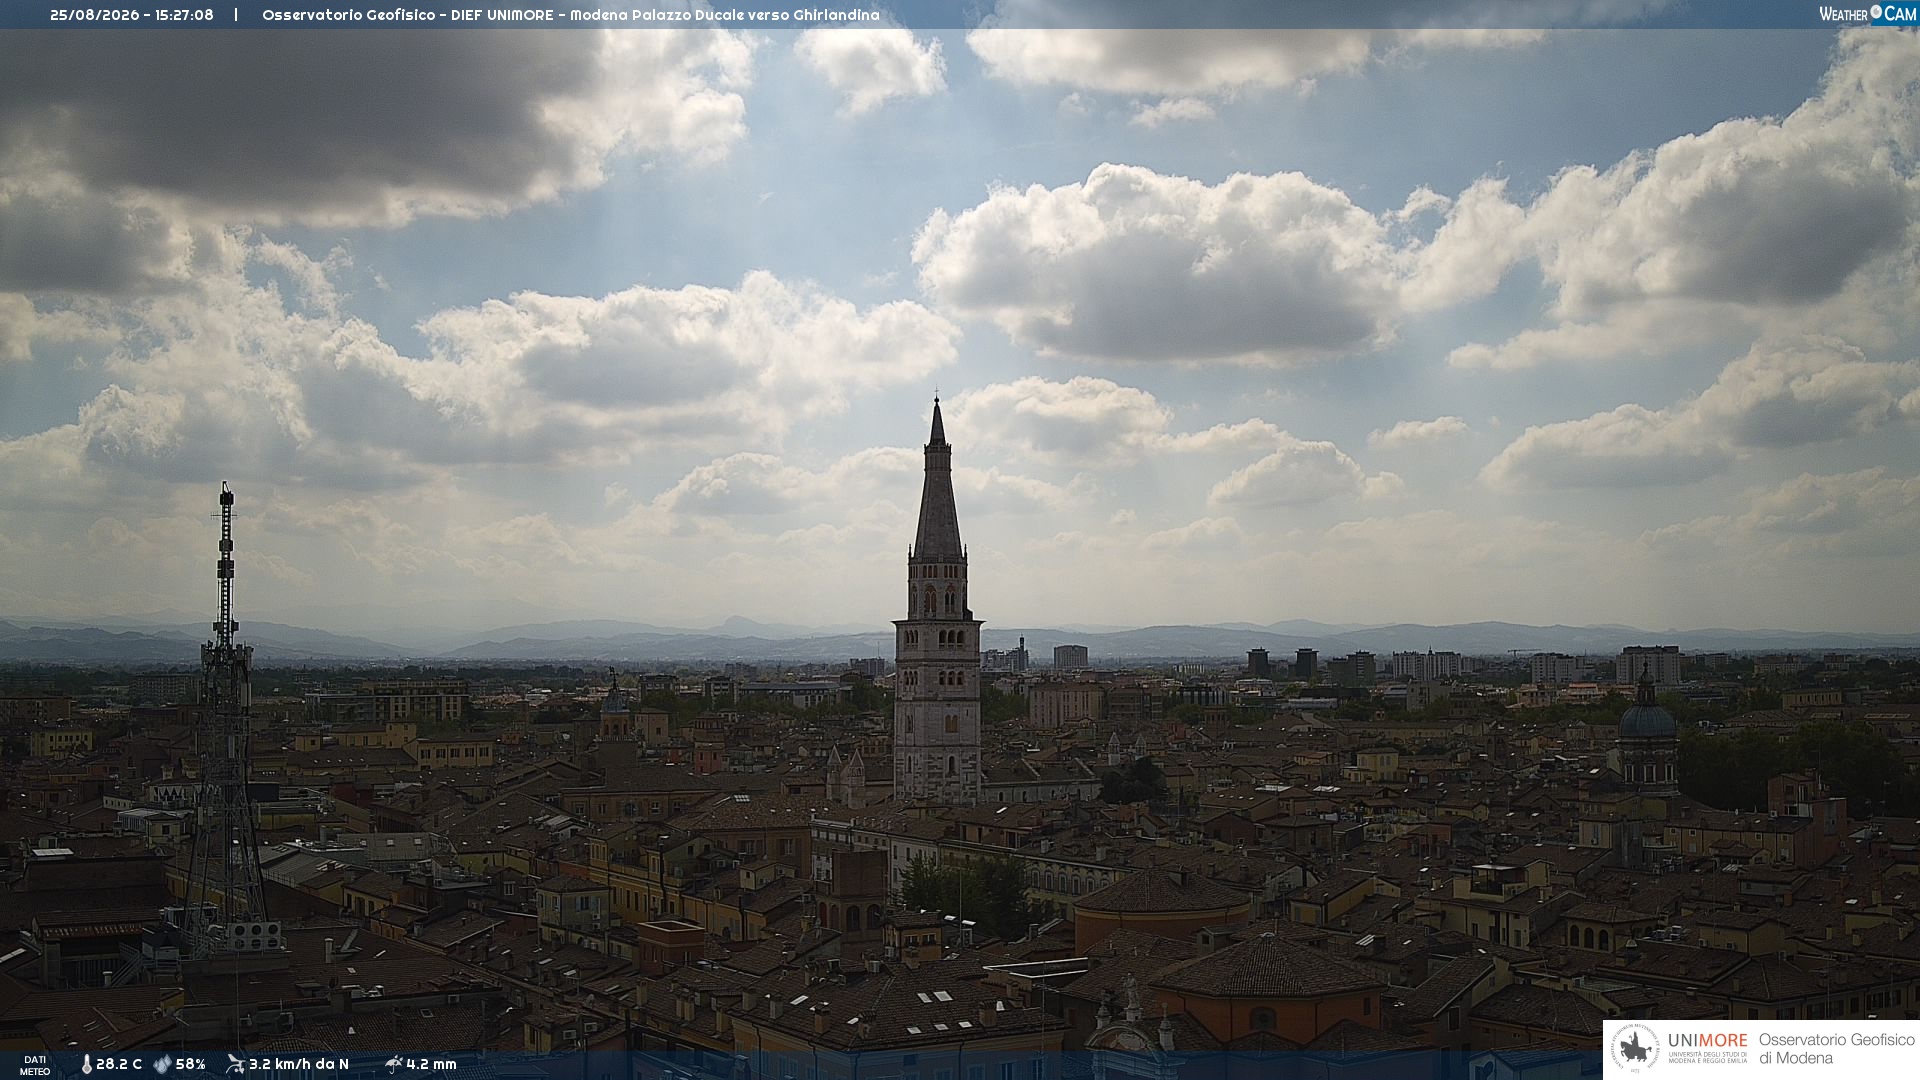Click the anemometer wind speed icon
Image resolution: width=1920 pixels, height=1080 pixels.
point(235,1064)
